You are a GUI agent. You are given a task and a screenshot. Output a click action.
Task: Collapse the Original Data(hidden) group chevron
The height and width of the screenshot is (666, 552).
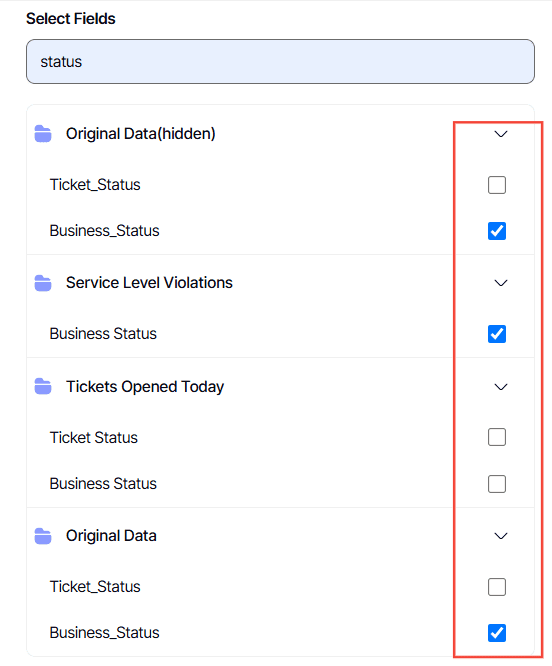tap(501, 134)
